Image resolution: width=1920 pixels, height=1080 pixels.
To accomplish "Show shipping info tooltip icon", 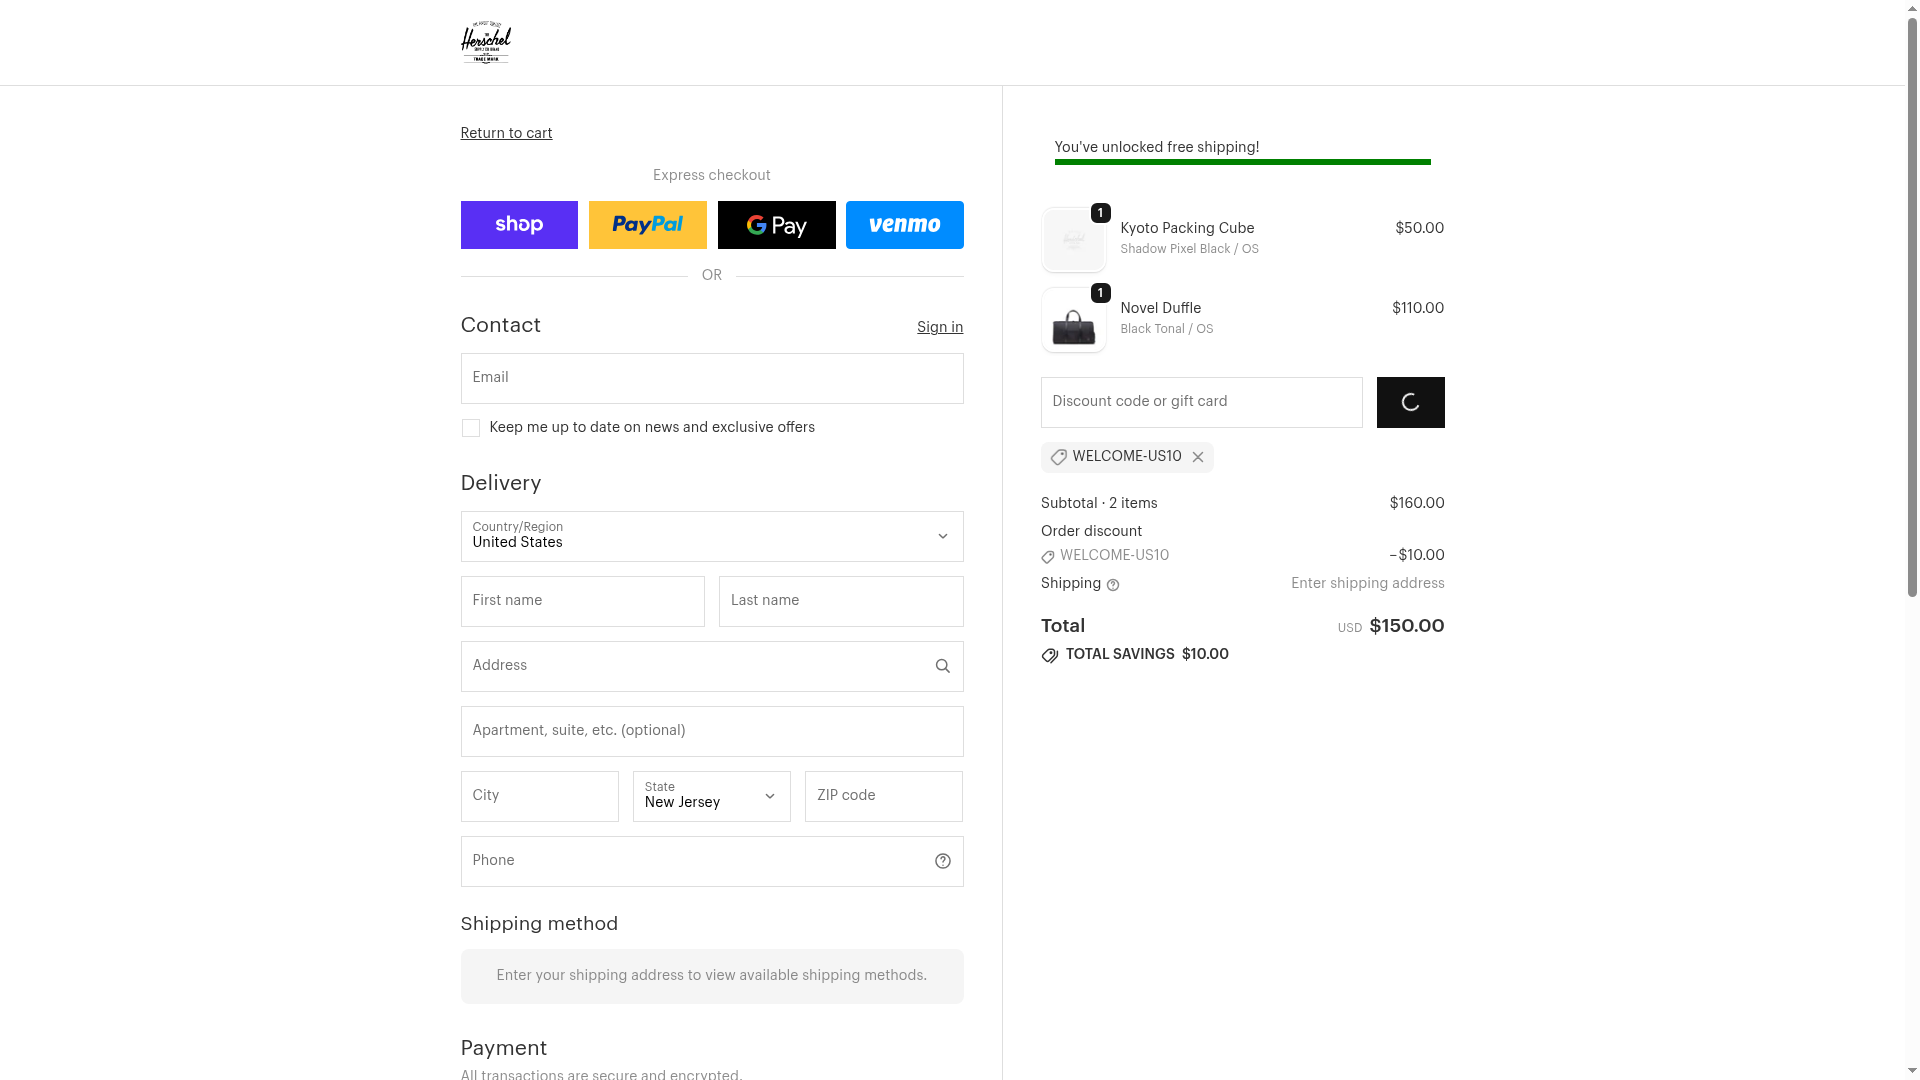I will 1113,585.
